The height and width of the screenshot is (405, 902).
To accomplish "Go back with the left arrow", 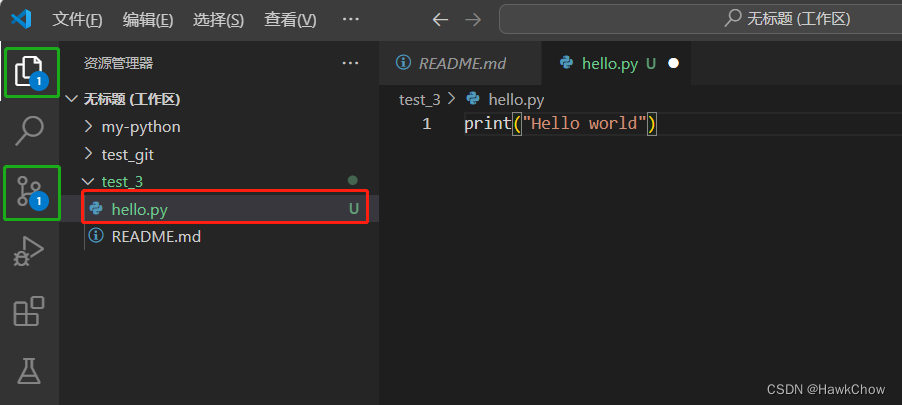I will [440, 19].
